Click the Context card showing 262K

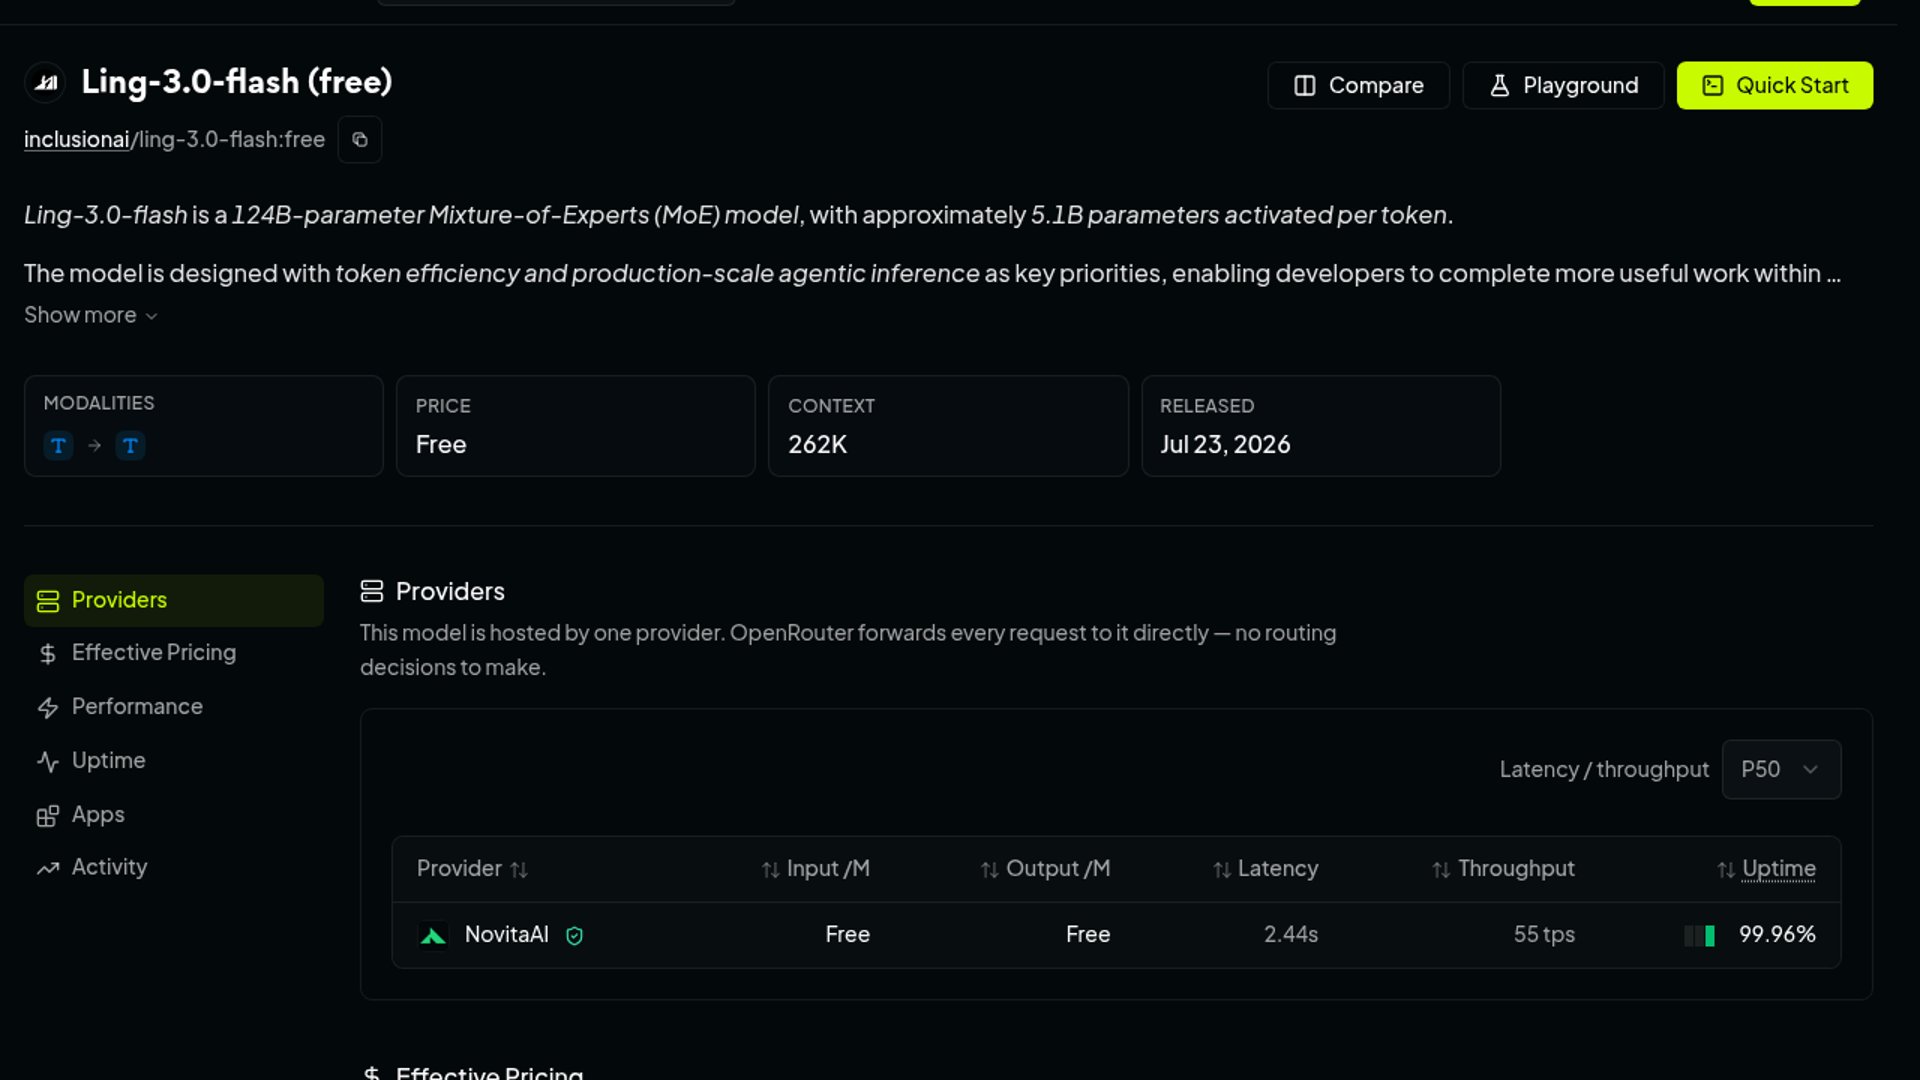tap(948, 426)
